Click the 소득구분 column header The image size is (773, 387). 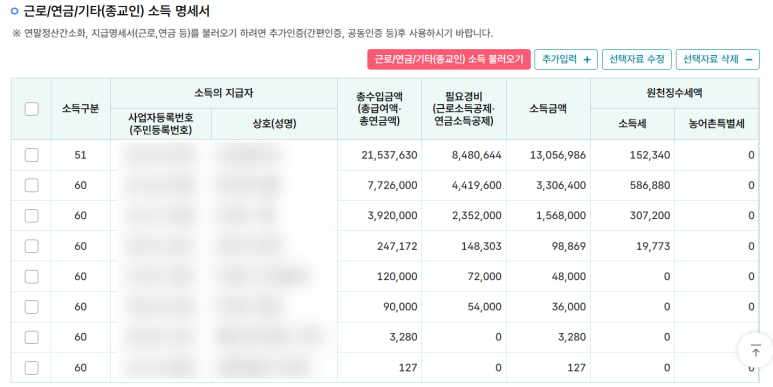pyautogui.click(x=80, y=108)
